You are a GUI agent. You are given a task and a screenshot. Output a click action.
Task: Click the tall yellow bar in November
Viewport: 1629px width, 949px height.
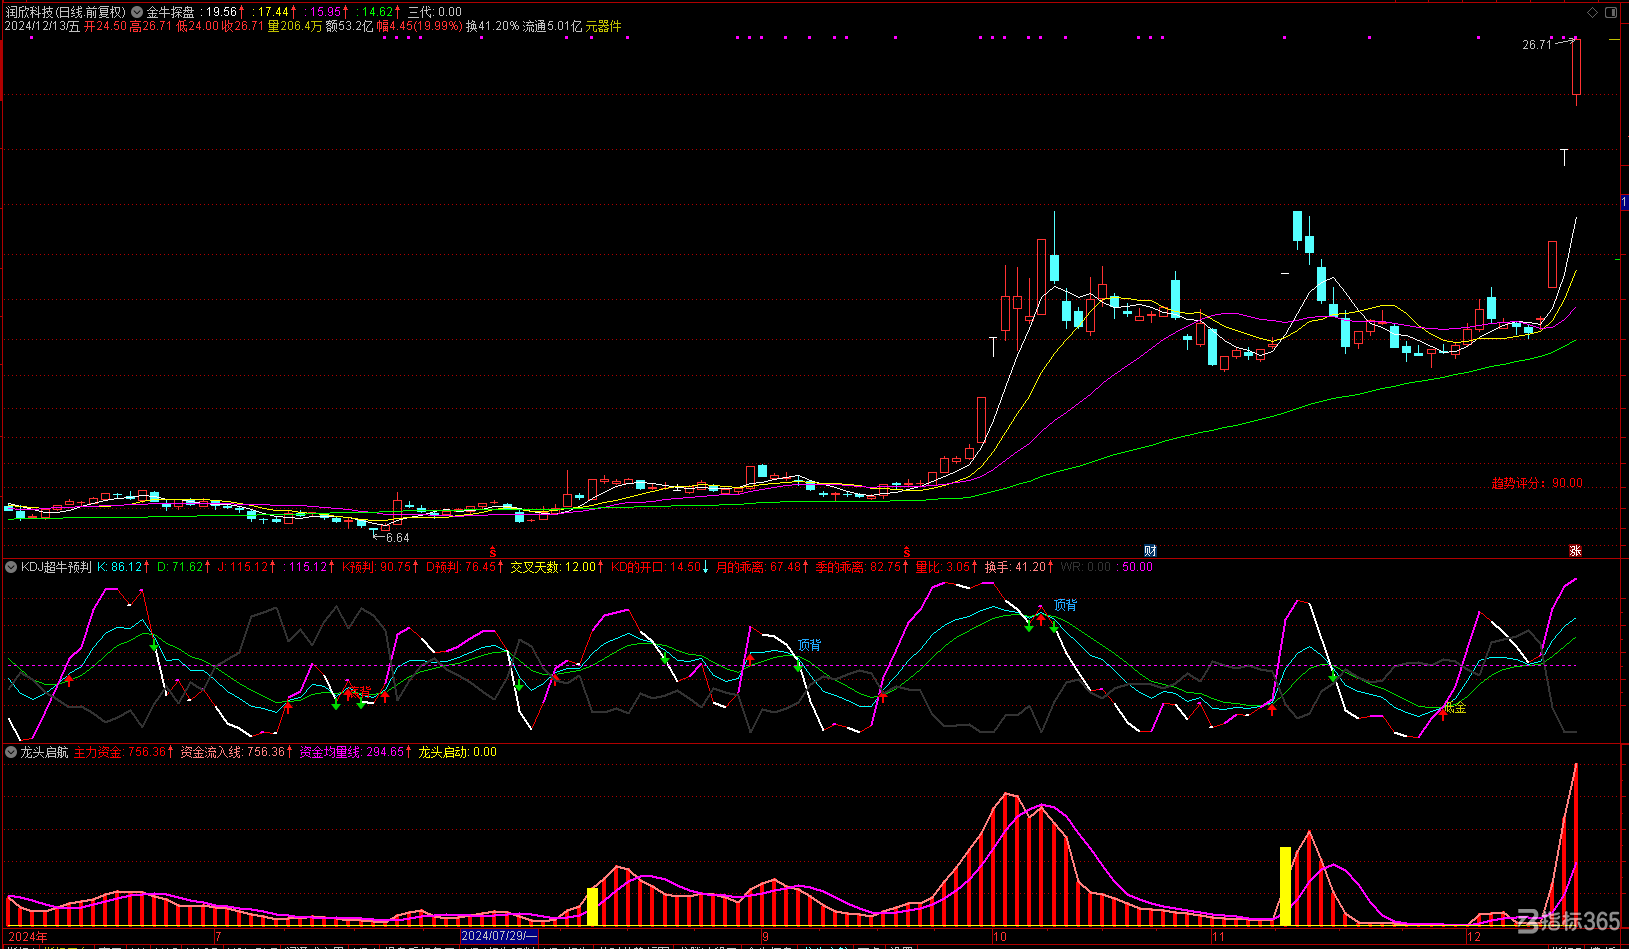[x=1285, y=886]
